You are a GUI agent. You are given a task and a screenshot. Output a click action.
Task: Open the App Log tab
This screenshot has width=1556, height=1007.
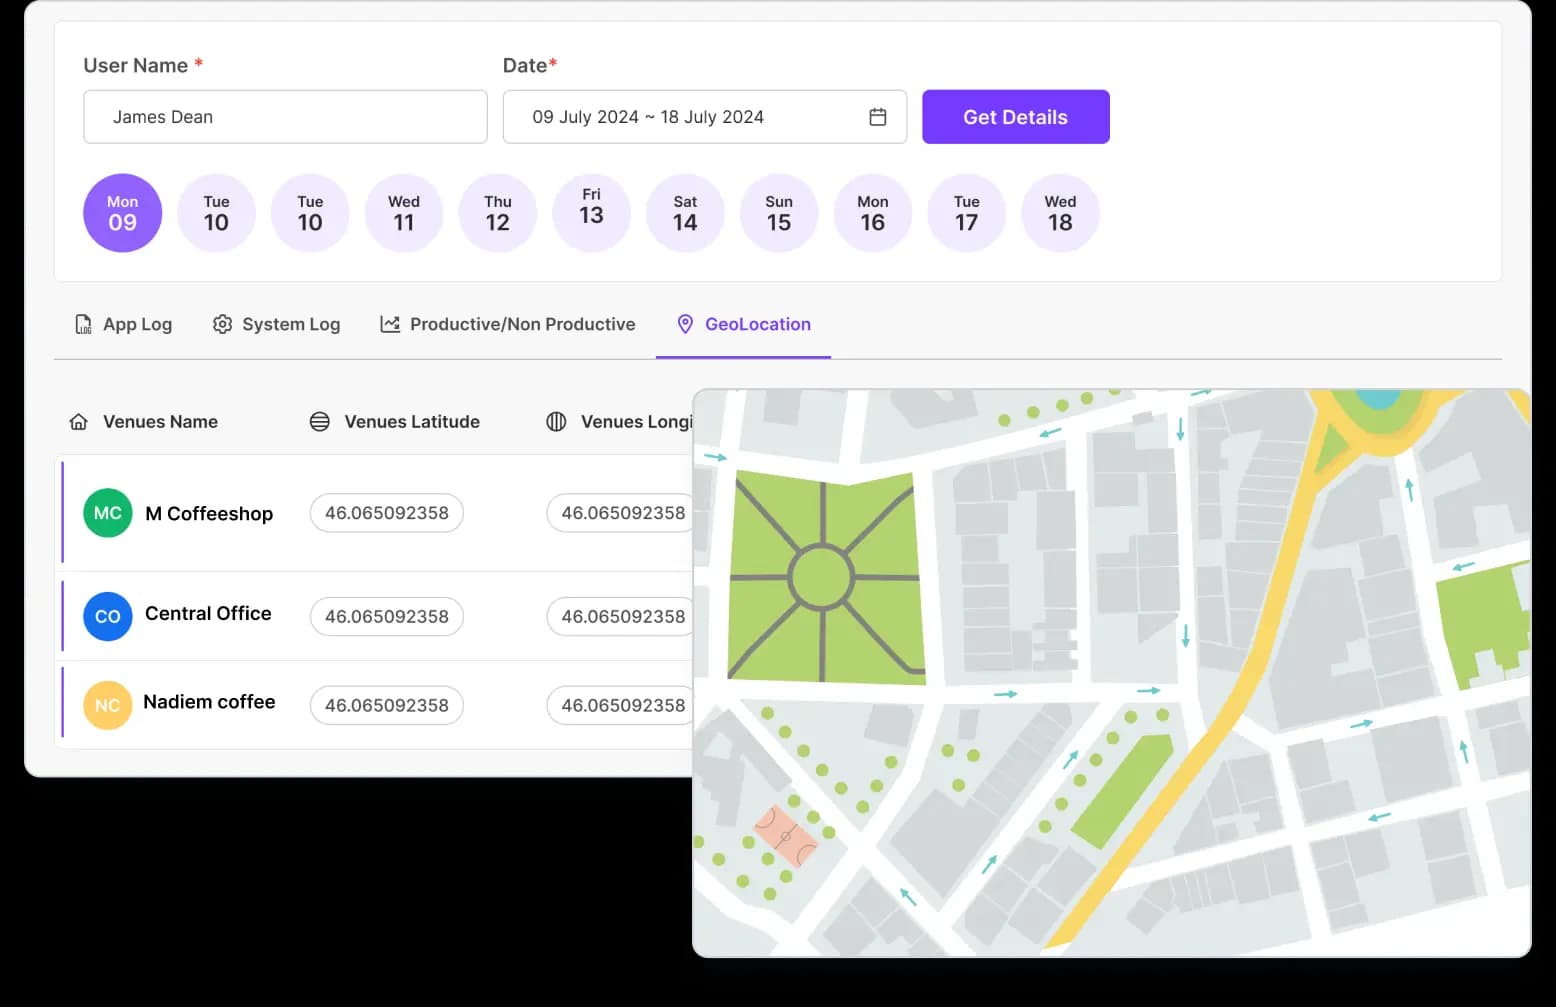pyautogui.click(x=124, y=324)
